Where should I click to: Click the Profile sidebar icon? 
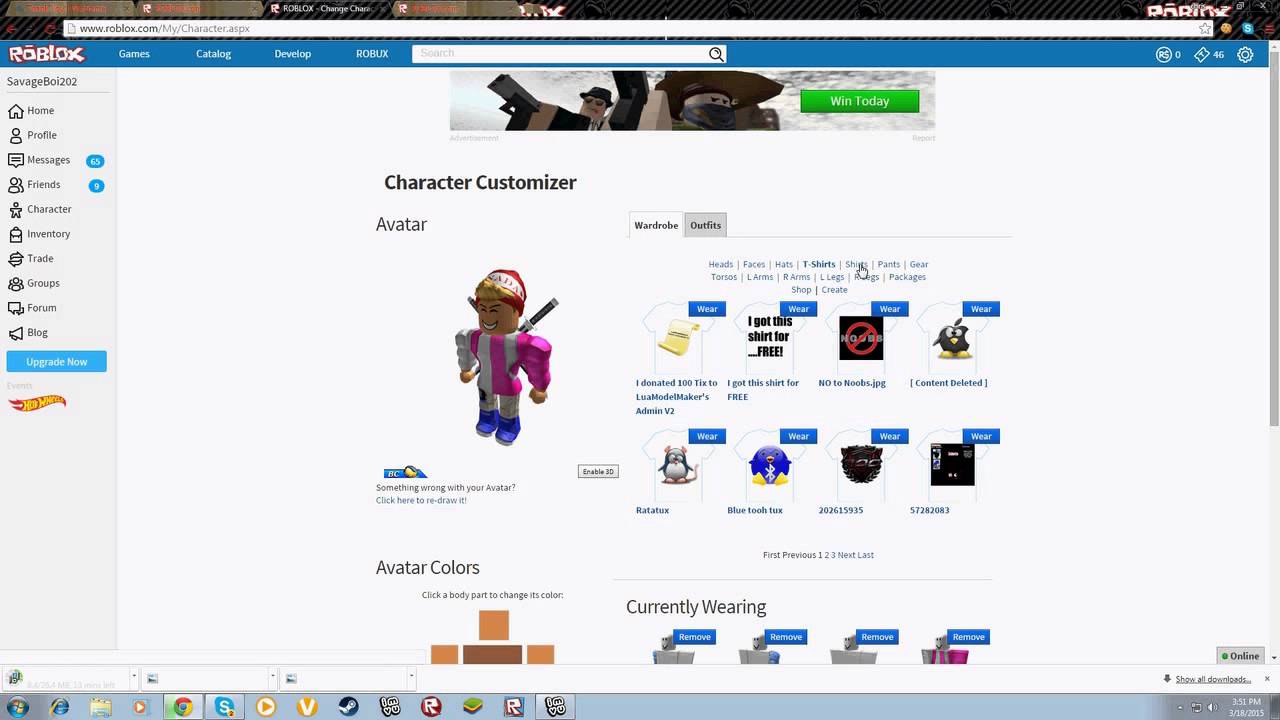point(16,135)
